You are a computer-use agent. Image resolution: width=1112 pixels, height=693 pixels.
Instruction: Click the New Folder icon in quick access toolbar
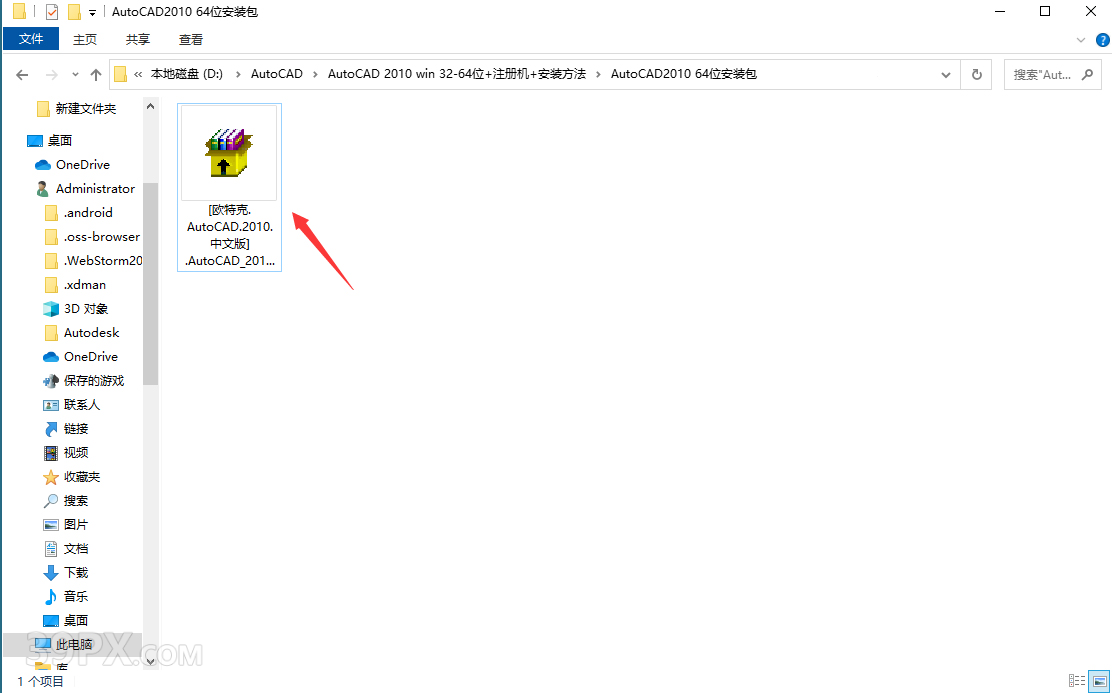[73, 11]
